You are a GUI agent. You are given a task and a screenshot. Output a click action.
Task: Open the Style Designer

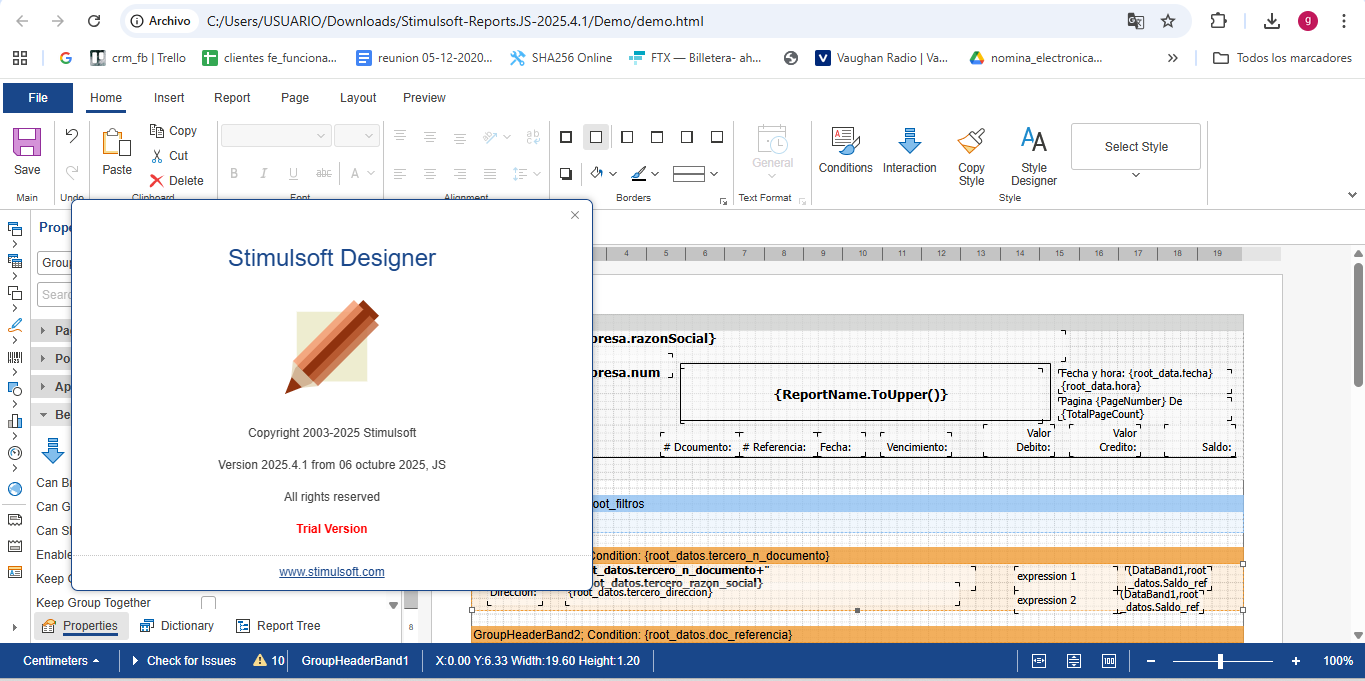click(1033, 142)
